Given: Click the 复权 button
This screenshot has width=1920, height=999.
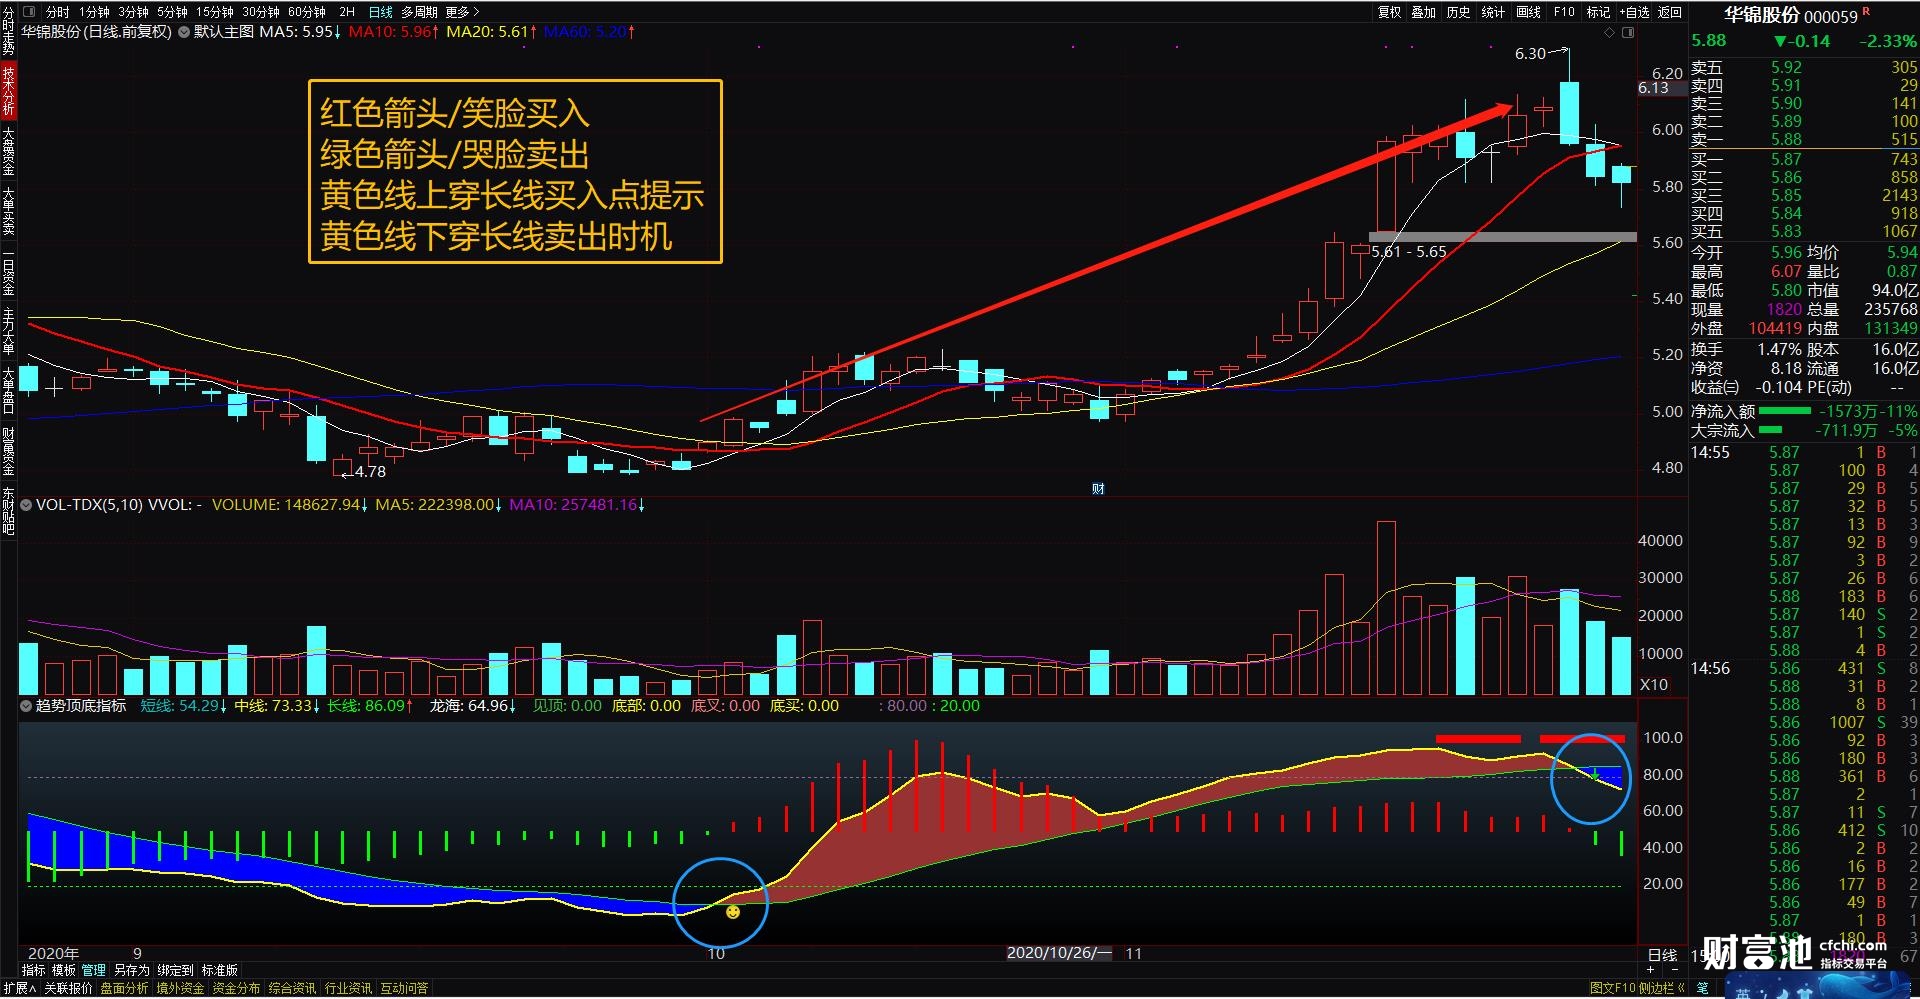Looking at the screenshot, I should point(1390,12).
